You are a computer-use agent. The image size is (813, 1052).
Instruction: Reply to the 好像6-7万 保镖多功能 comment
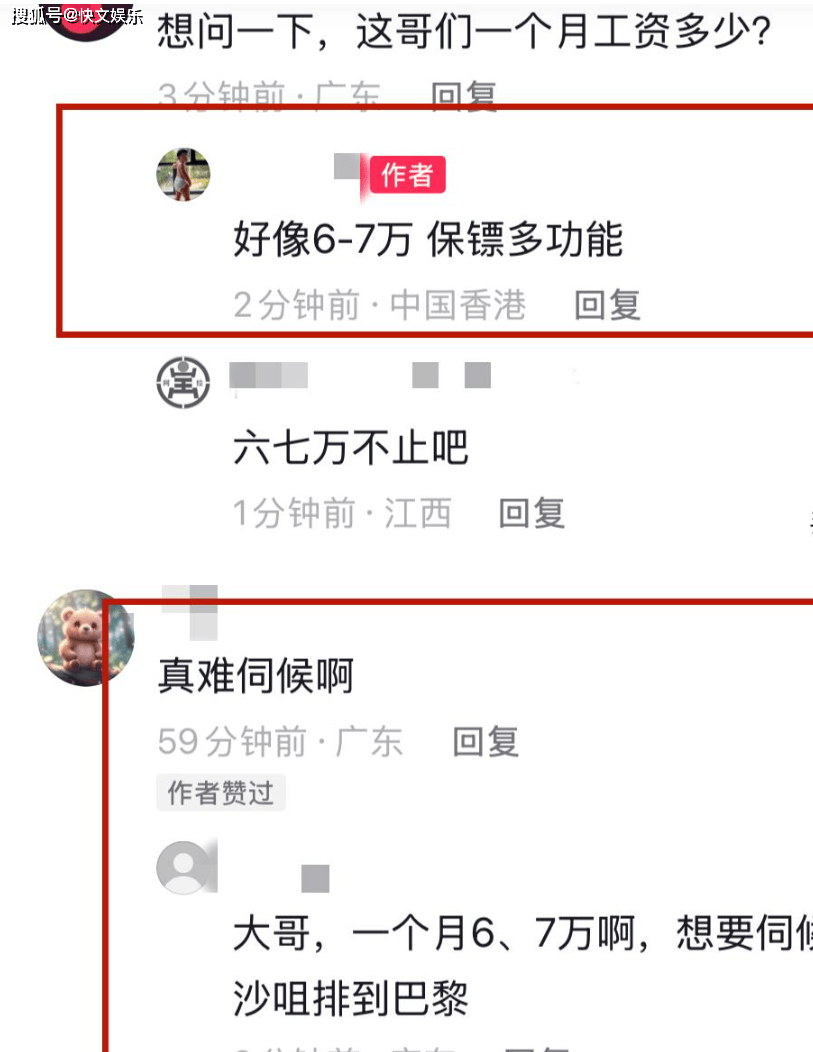click(608, 305)
